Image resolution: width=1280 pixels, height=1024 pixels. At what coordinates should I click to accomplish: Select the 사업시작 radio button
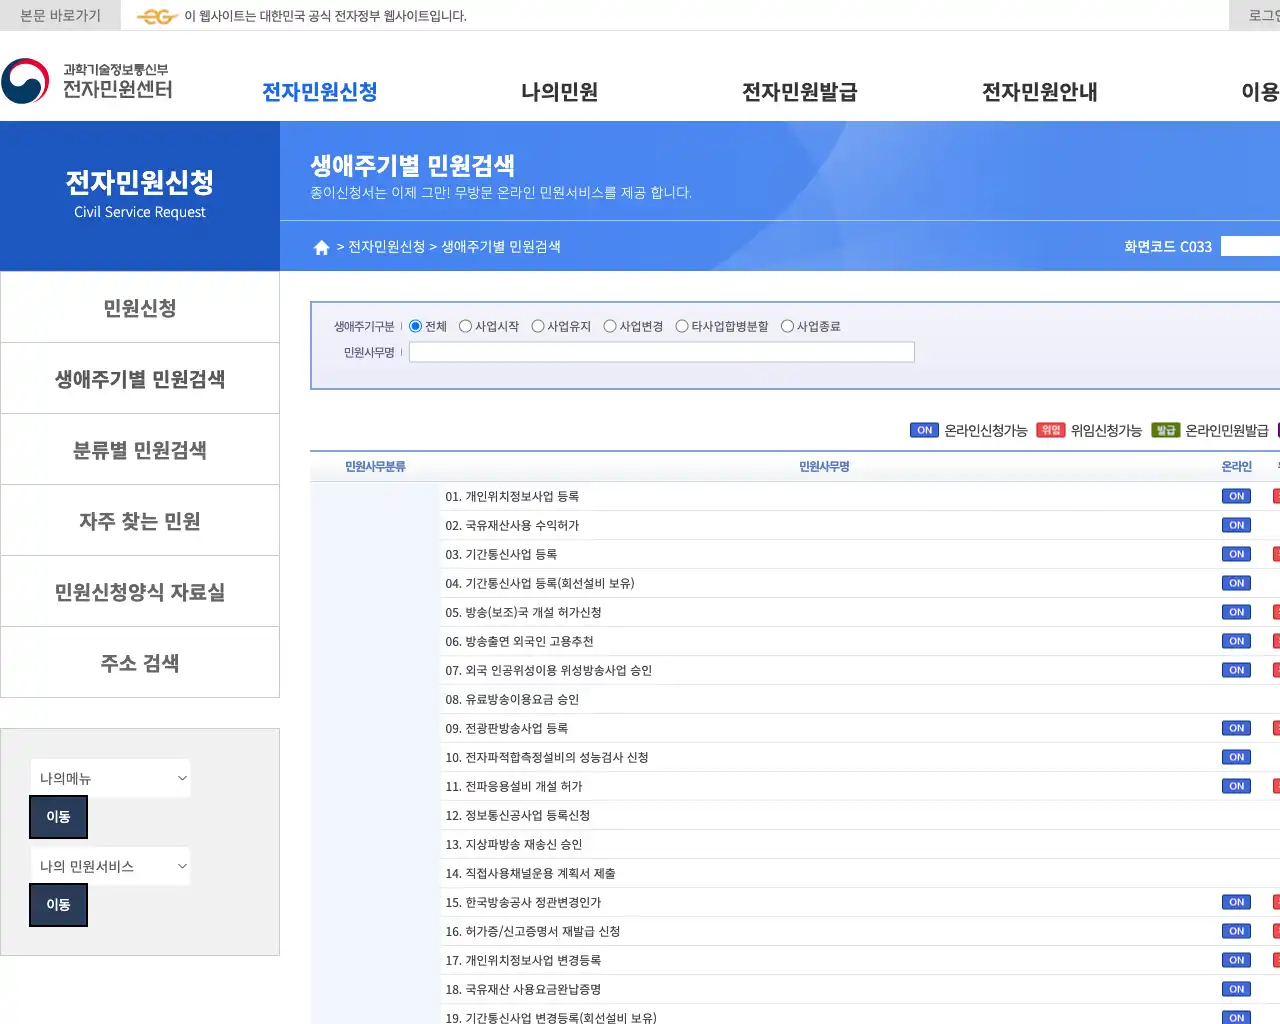coord(465,326)
